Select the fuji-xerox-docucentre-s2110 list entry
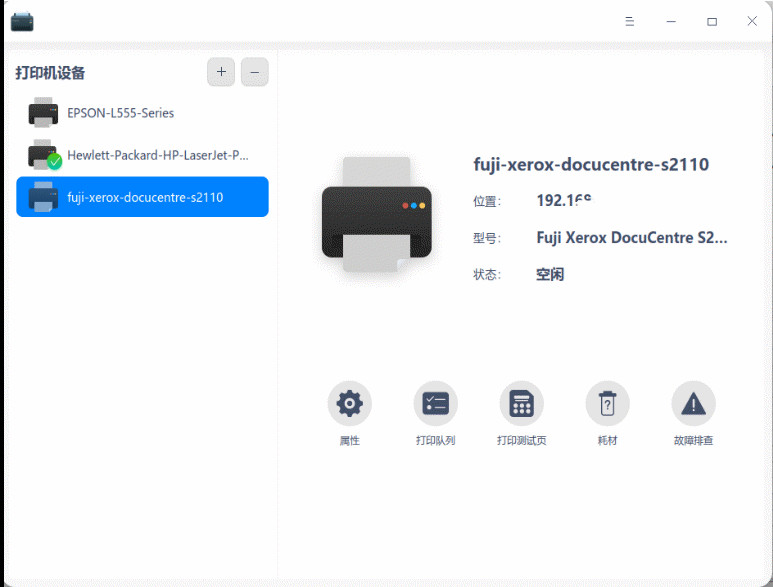 coord(142,197)
